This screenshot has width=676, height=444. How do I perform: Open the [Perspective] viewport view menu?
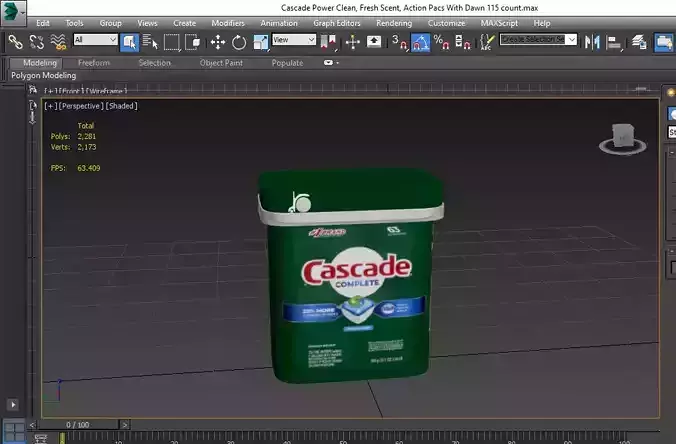tap(81, 106)
